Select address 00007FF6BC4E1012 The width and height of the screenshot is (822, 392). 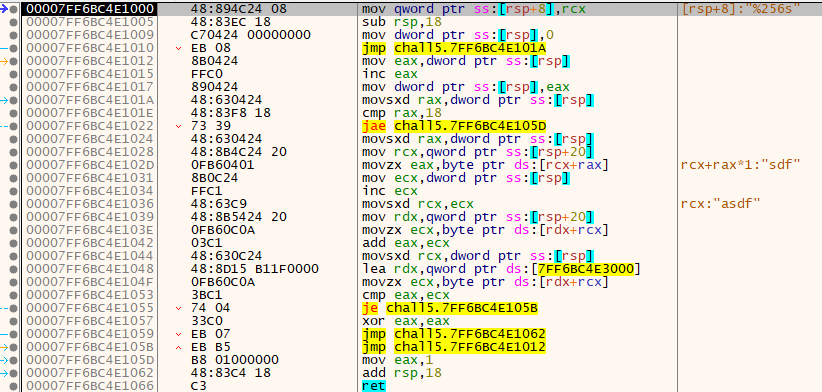click(x=90, y=61)
